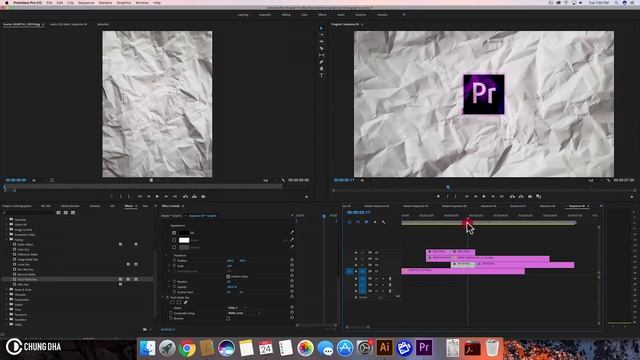Toggle Snap in the timeline panel
The image size is (640, 360).
[358, 222]
